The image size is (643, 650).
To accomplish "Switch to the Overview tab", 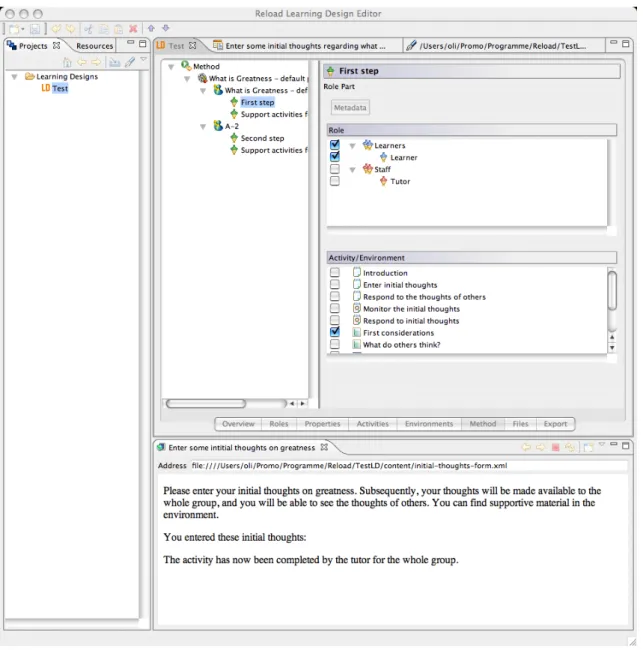I will [238, 424].
